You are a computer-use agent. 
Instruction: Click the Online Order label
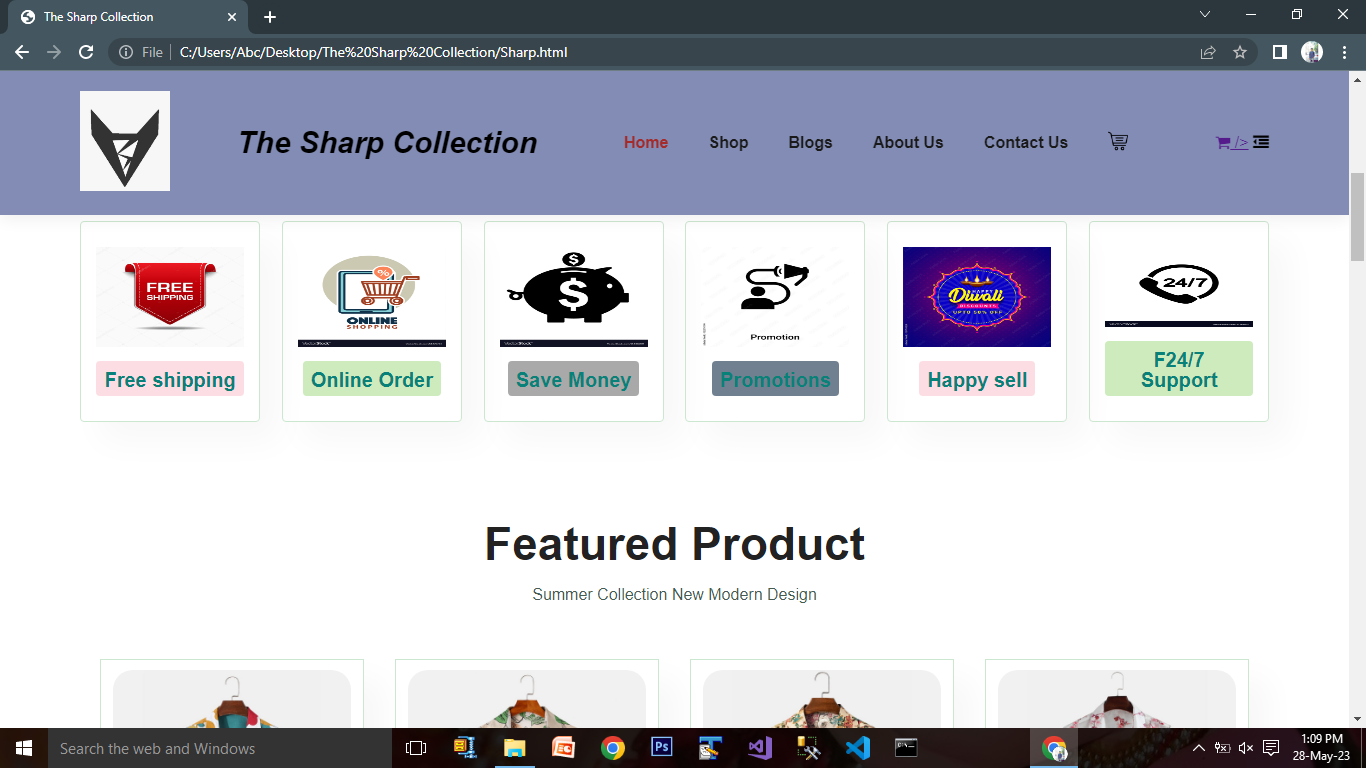372,379
